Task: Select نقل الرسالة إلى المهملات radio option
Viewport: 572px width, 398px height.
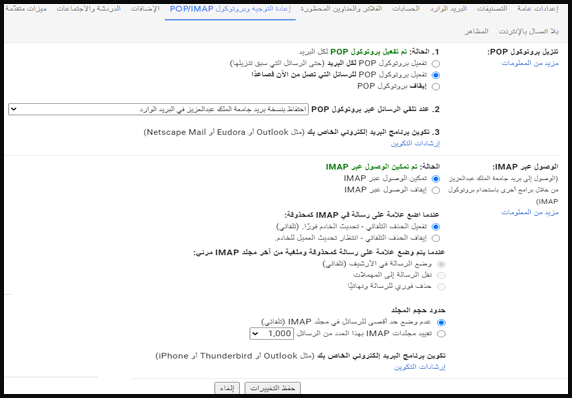Action: point(441,275)
